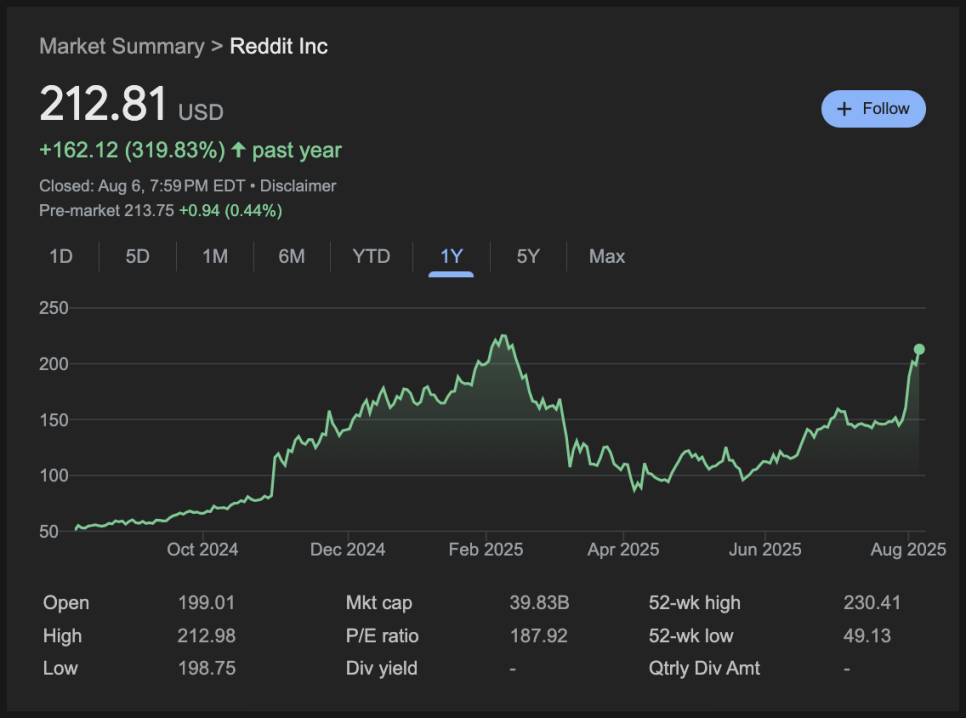
Task: Click the Open value 199.01
Action: coord(206,603)
